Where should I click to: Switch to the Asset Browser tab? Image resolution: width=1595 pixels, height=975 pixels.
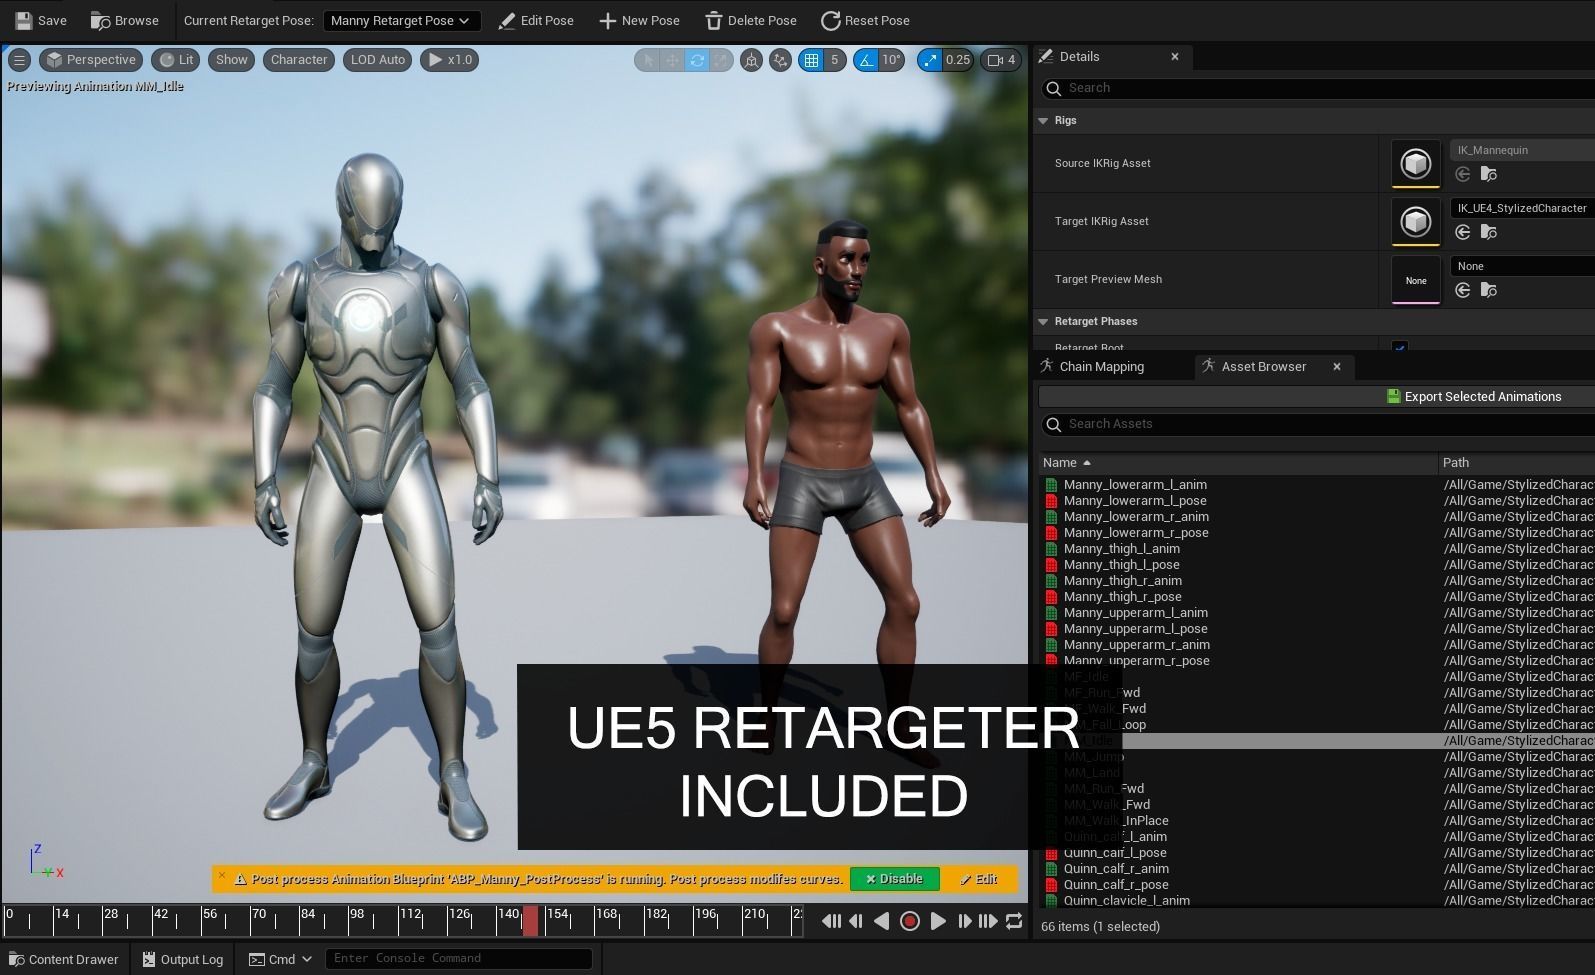point(1264,367)
